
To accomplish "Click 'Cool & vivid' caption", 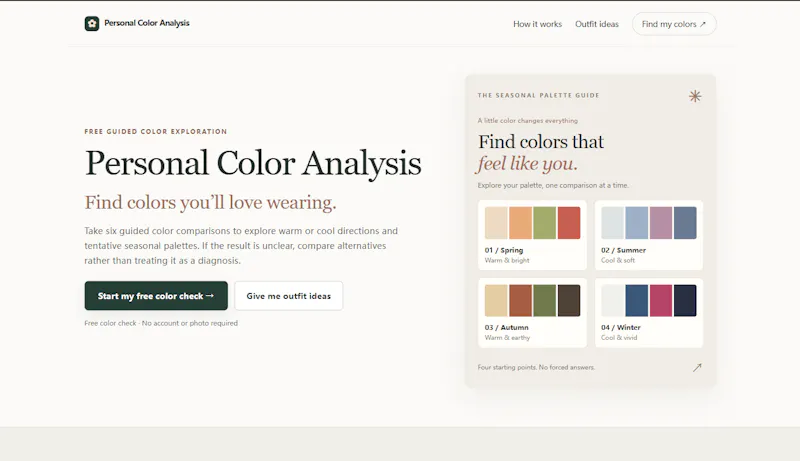I will coord(619,338).
